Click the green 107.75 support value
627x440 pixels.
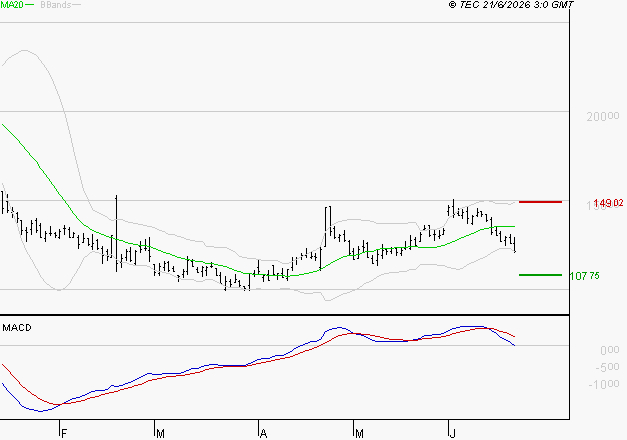pos(585,276)
